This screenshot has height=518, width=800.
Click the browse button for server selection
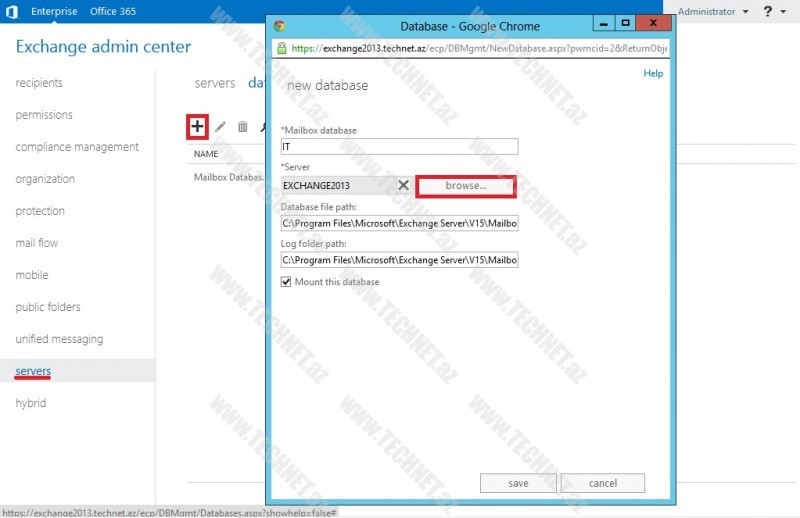click(466, 186)
